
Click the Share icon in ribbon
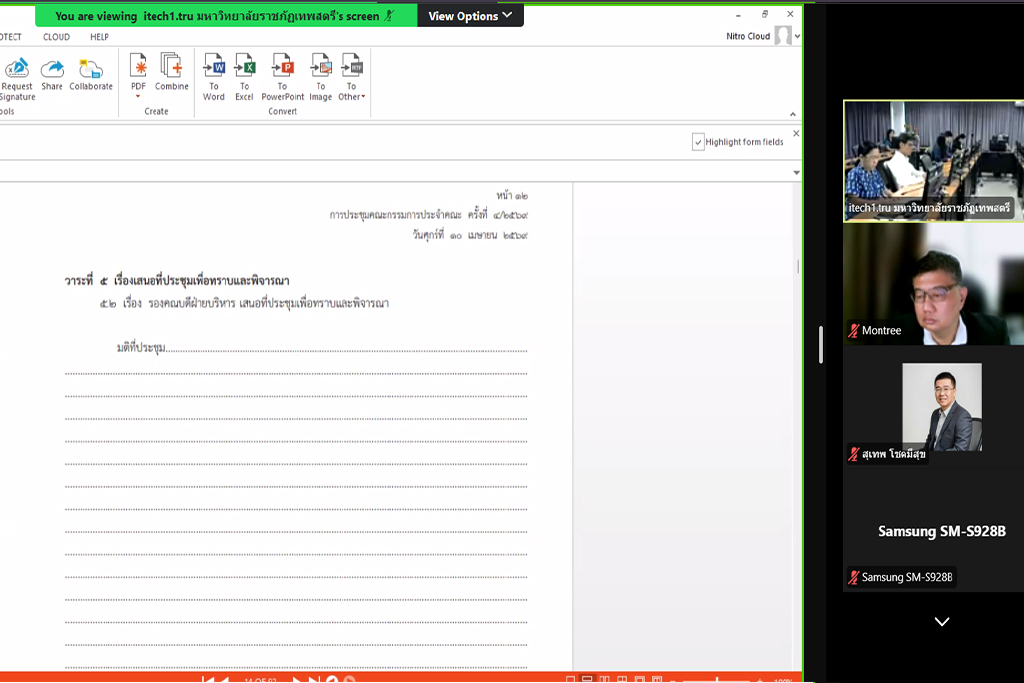click(x=52, y=69)
